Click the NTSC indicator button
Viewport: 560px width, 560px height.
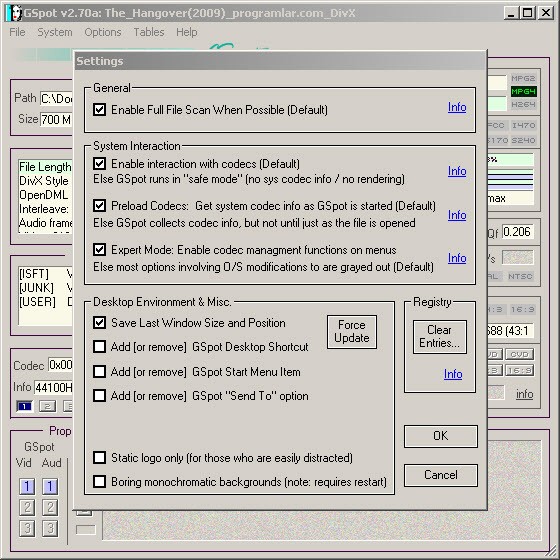(520, 276)
